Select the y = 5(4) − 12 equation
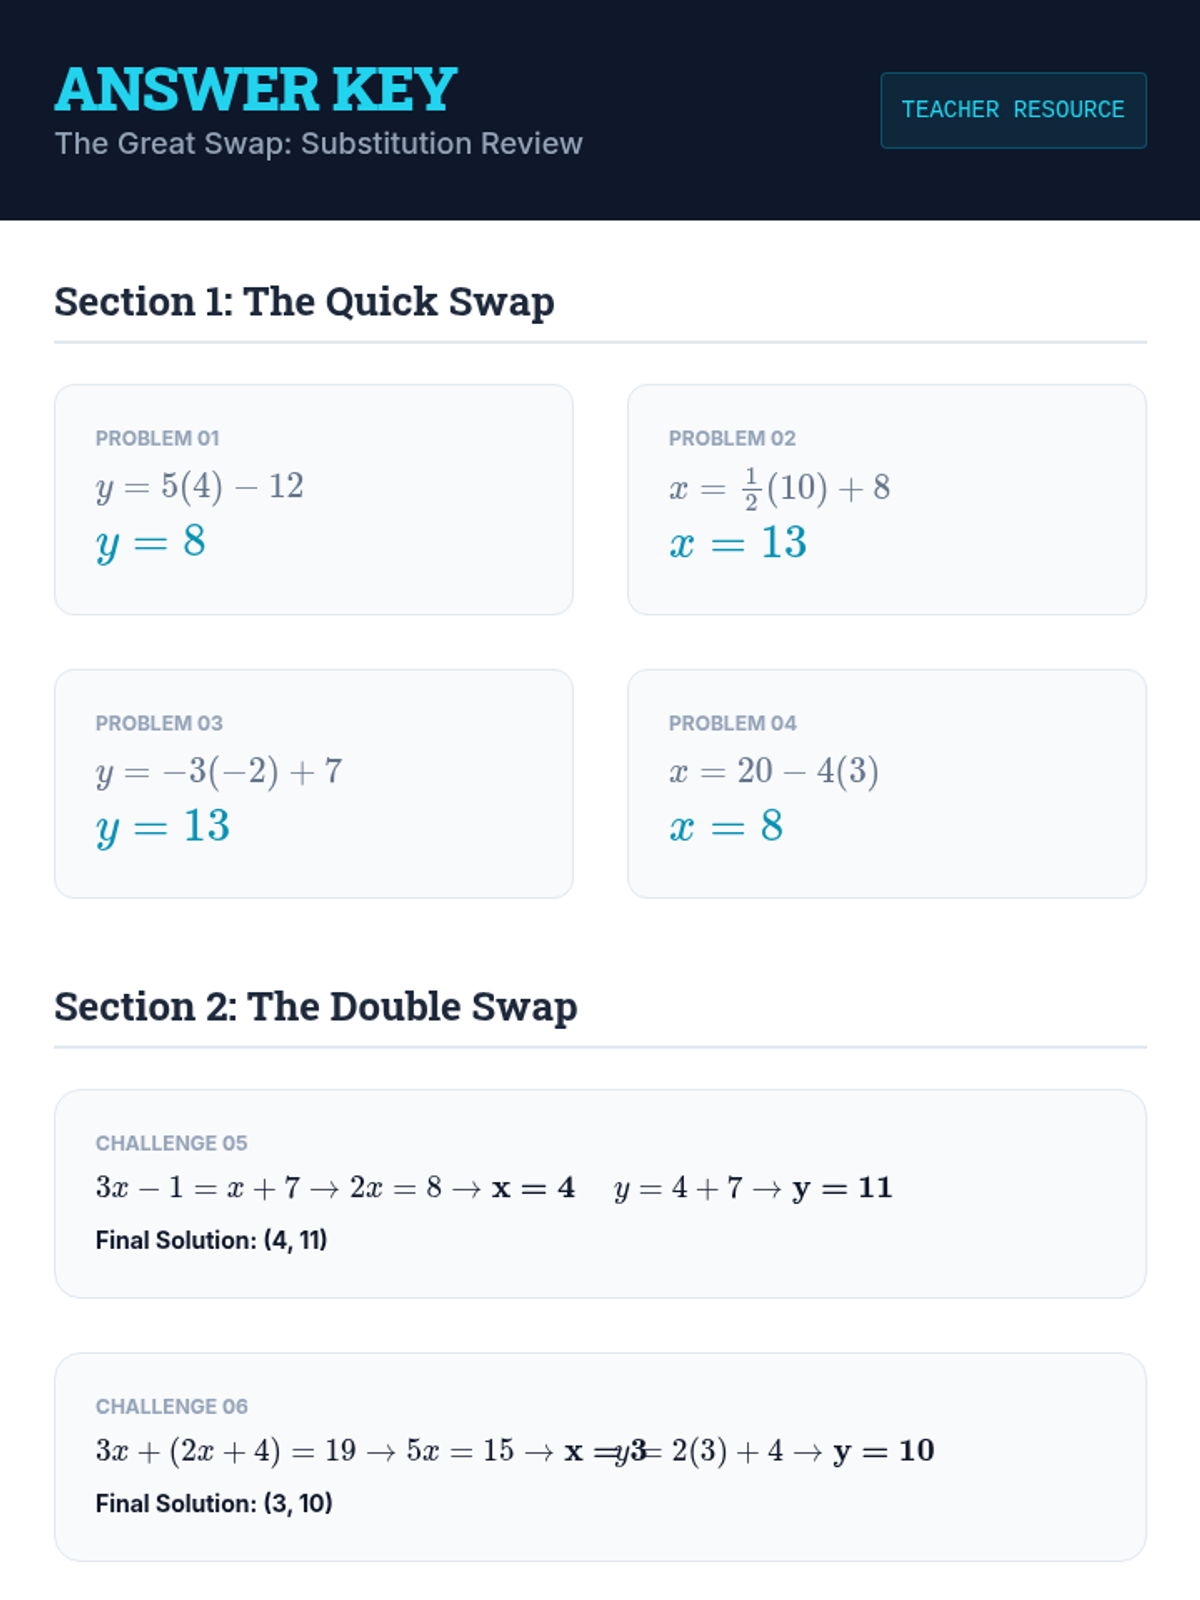The image size is (1200, 1600). tap(200, 486)
